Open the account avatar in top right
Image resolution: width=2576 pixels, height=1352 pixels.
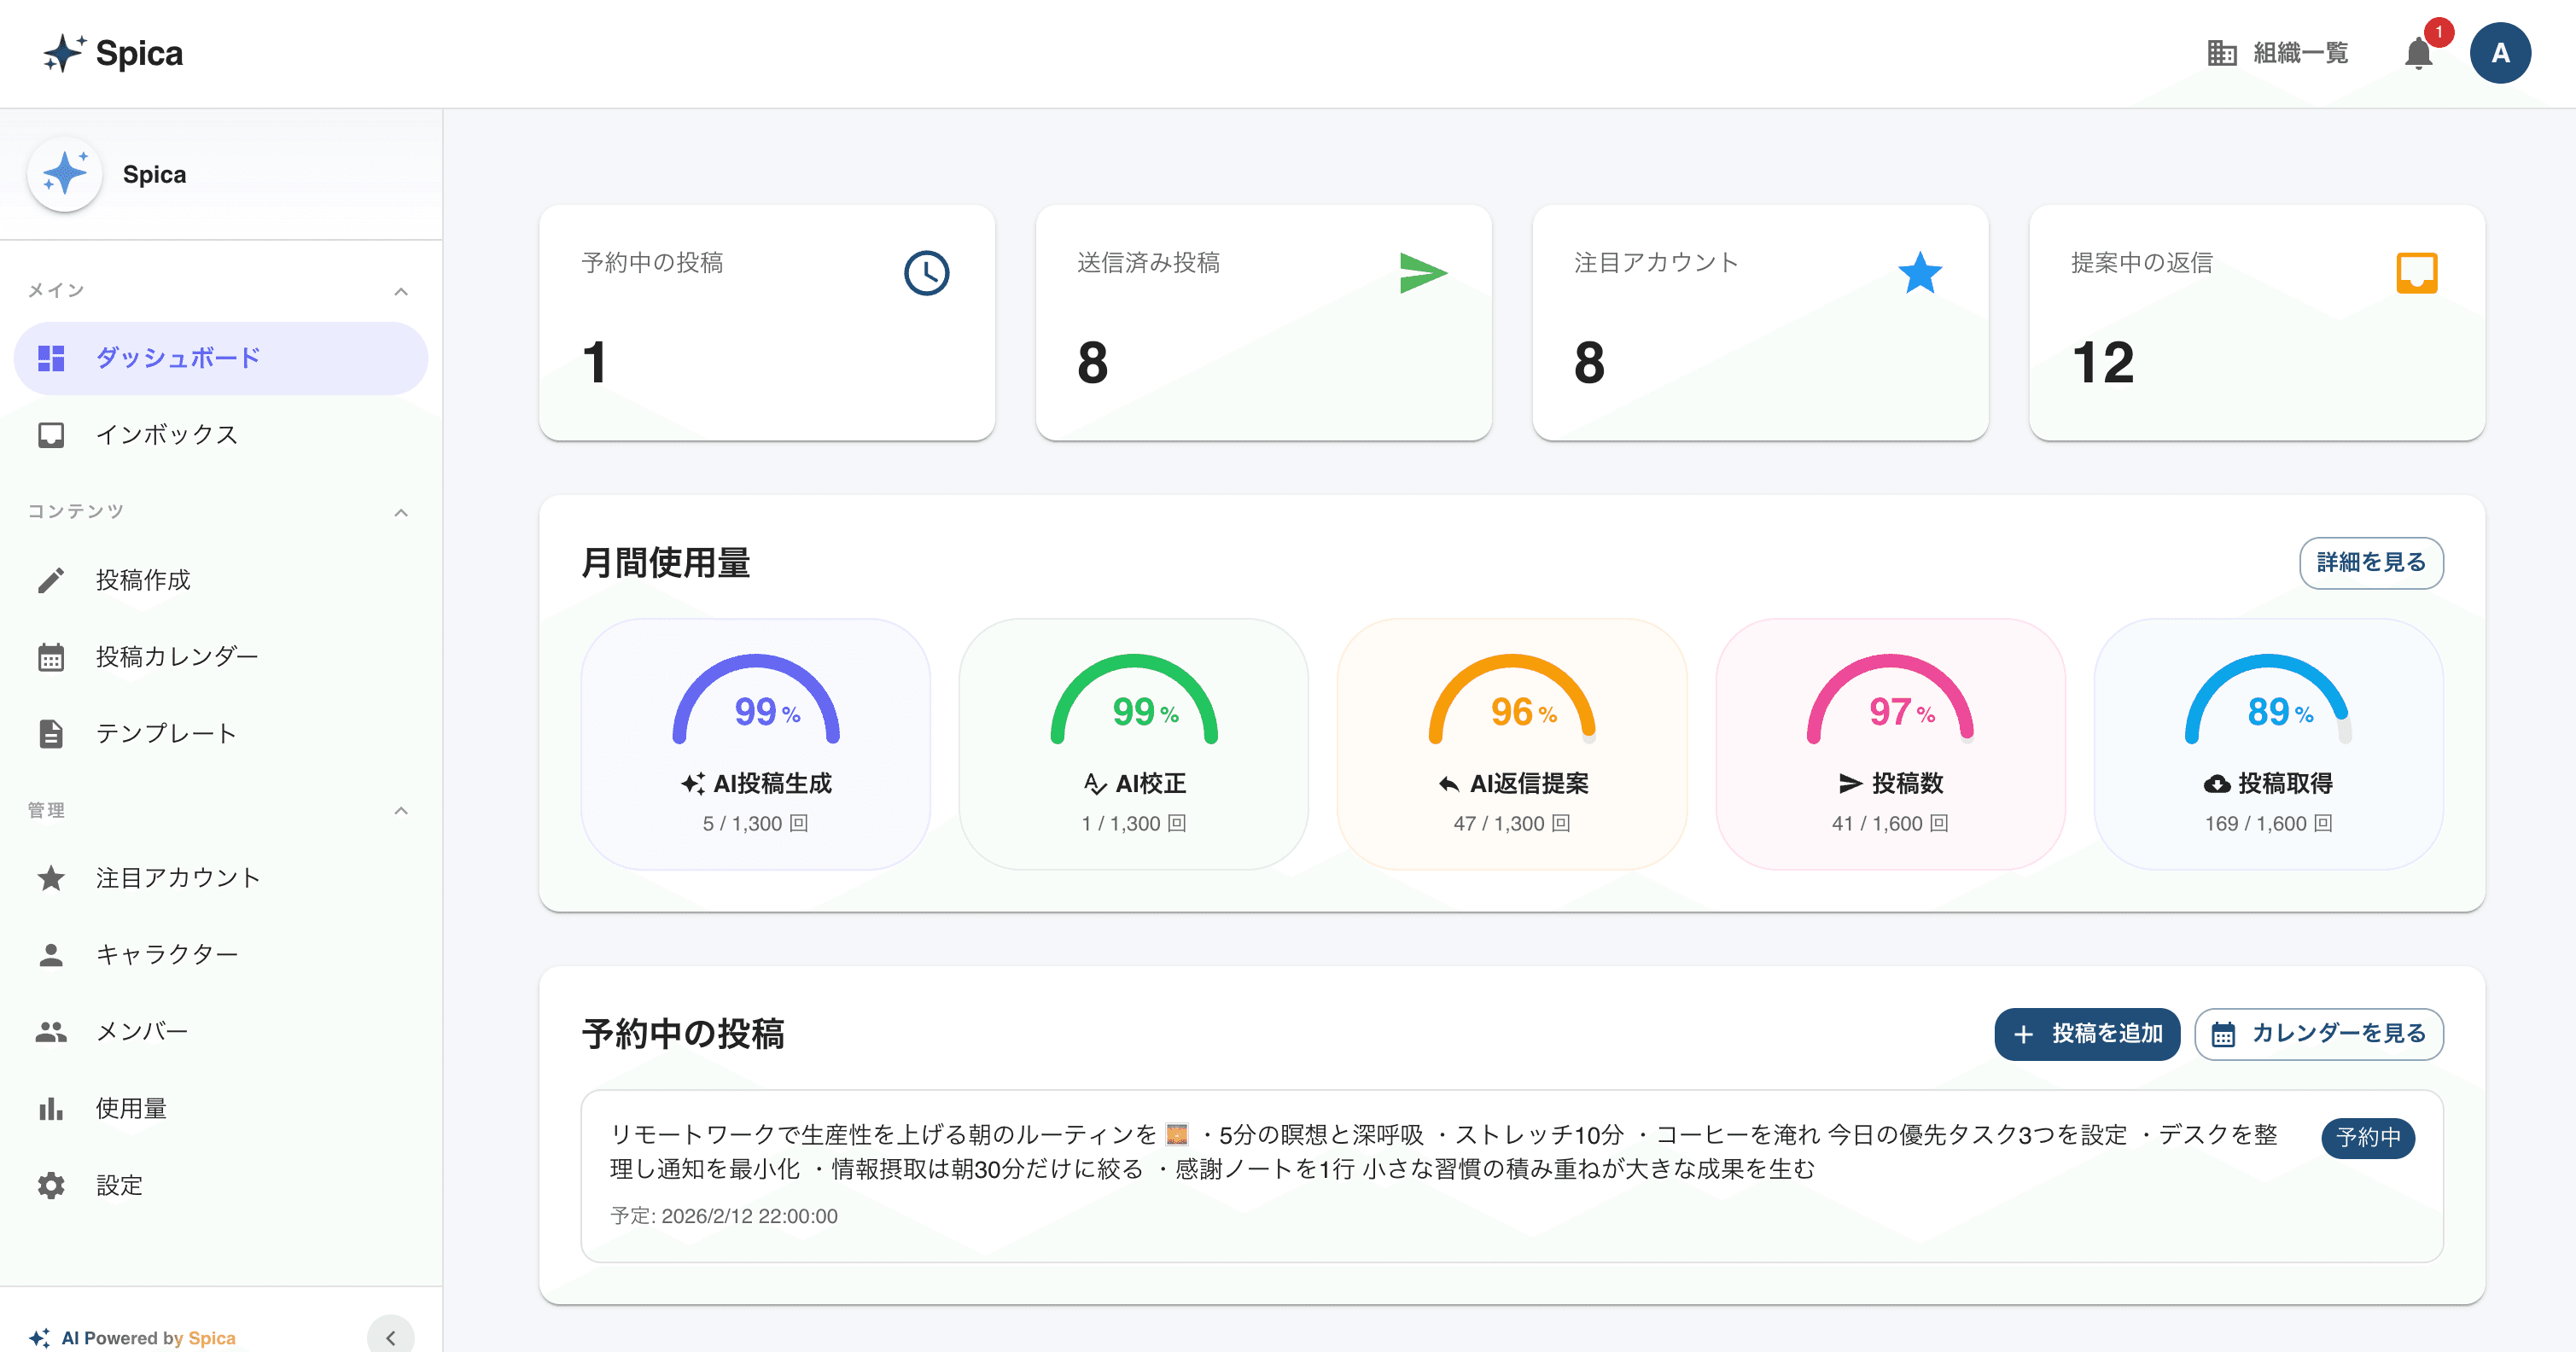[2500, 53]
